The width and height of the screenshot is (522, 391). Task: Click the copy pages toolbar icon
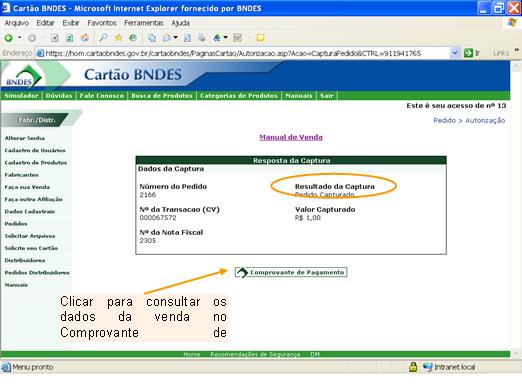click(x=152, y=38)
